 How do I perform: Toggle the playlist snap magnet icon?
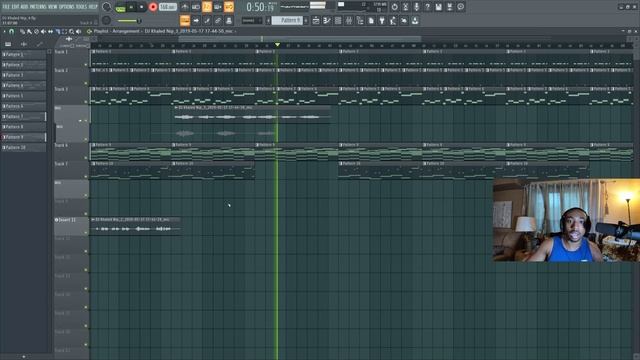point(11,31)
